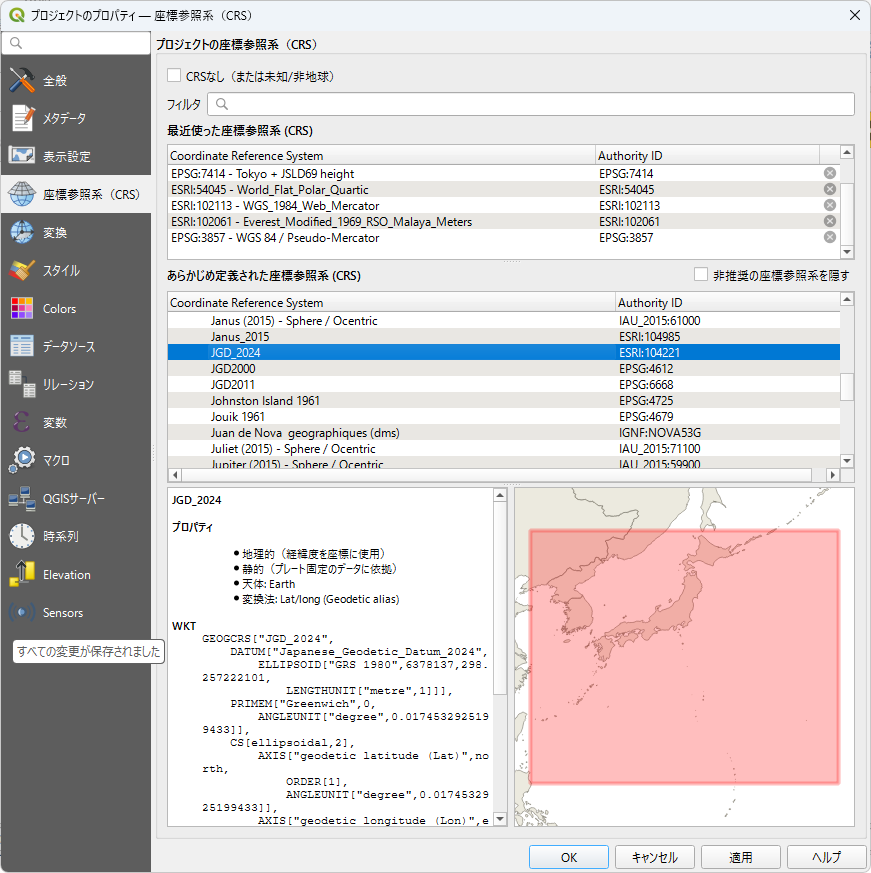Image resolution: width=871 pixels, height=873 pixels.
Task: Open the 全般 settings icon
Action: (x=22, y=80)
